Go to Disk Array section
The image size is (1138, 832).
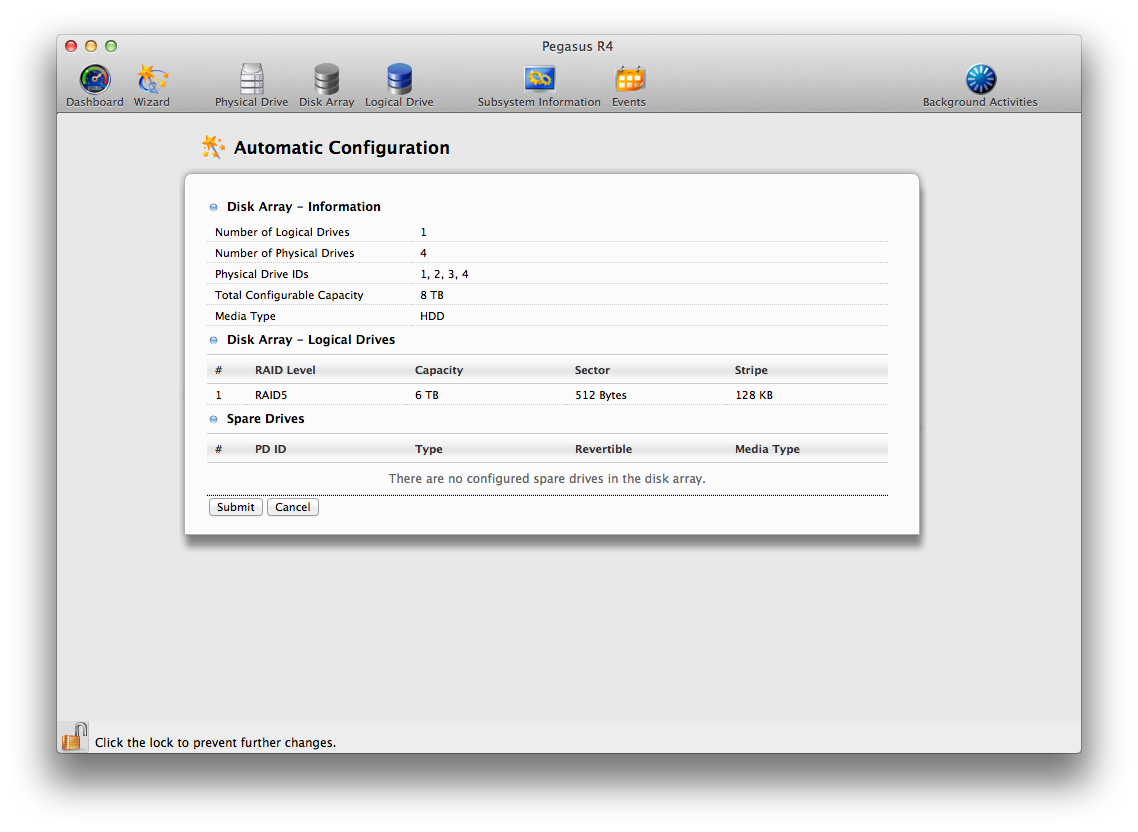pos(326,85)
